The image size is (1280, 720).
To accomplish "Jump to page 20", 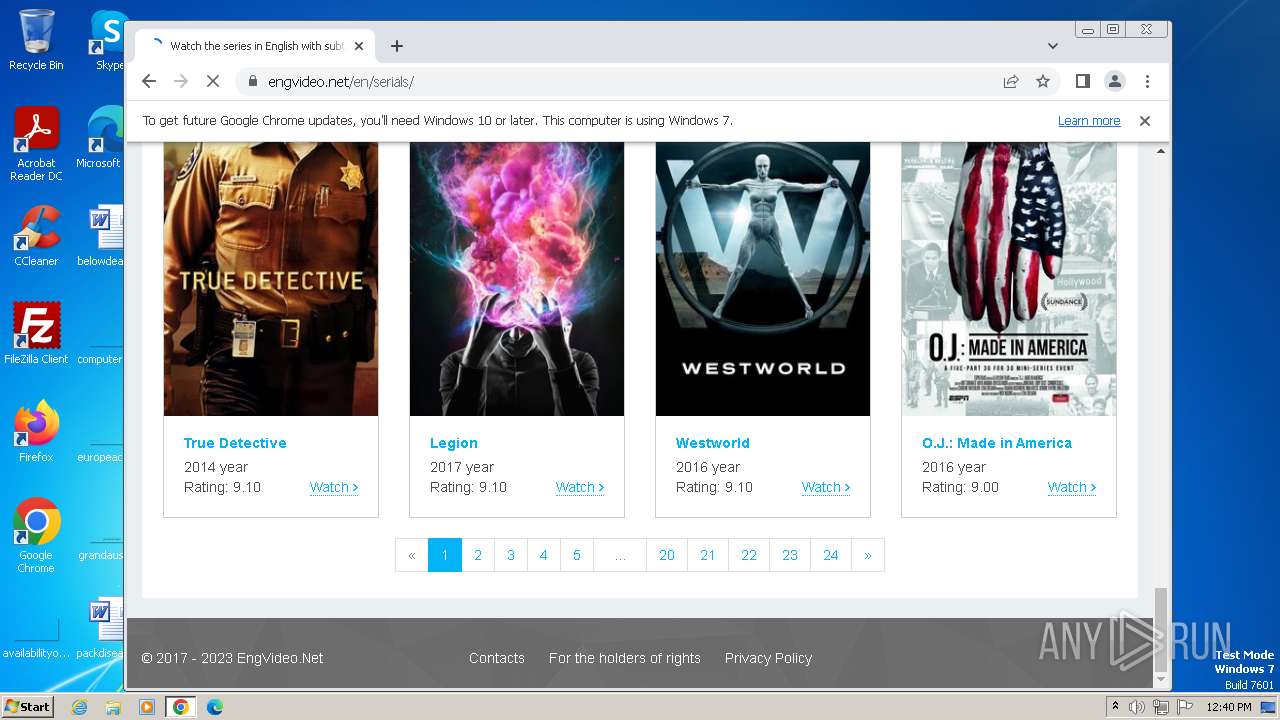I will pos(667,555).
